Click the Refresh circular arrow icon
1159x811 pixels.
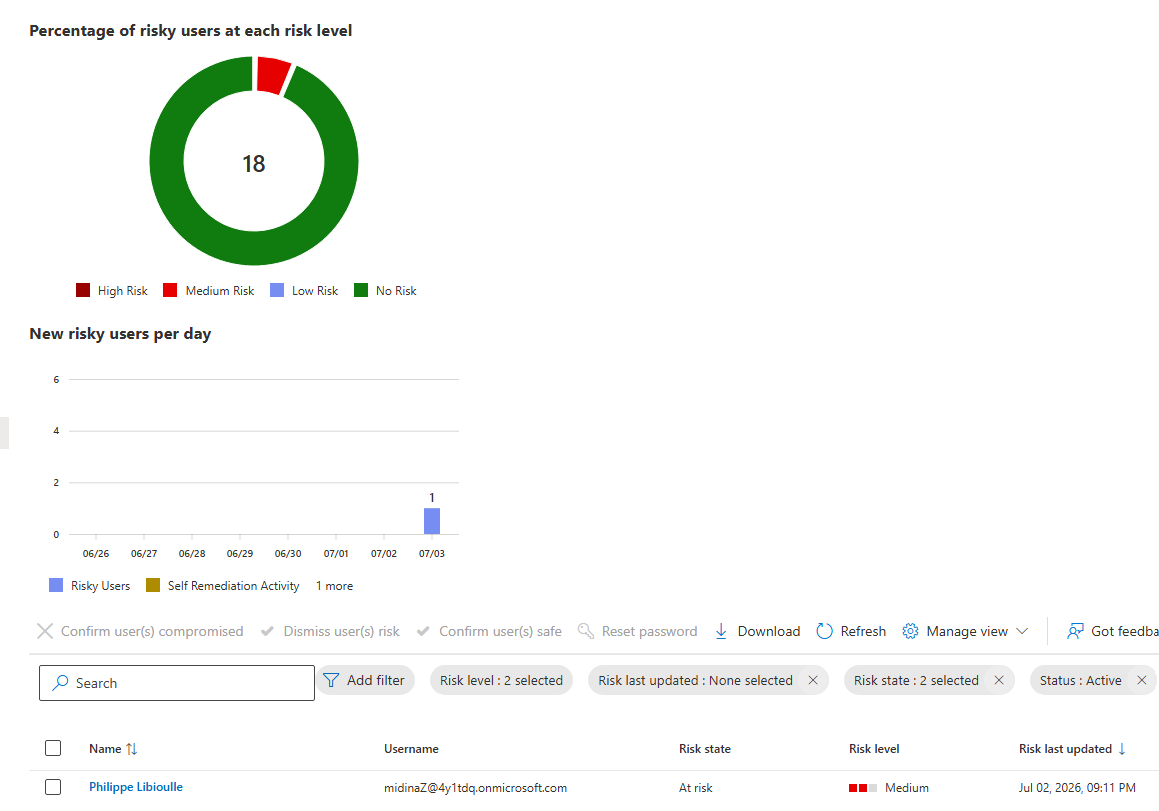pos(824,631)
